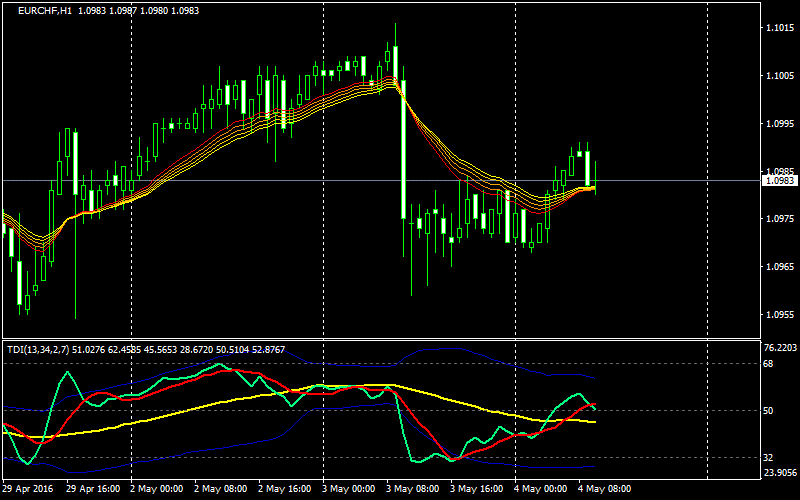Click the 4 May 08:00 time label
Viewport: 800px width, 500px height.
click(x=605, y=489)
